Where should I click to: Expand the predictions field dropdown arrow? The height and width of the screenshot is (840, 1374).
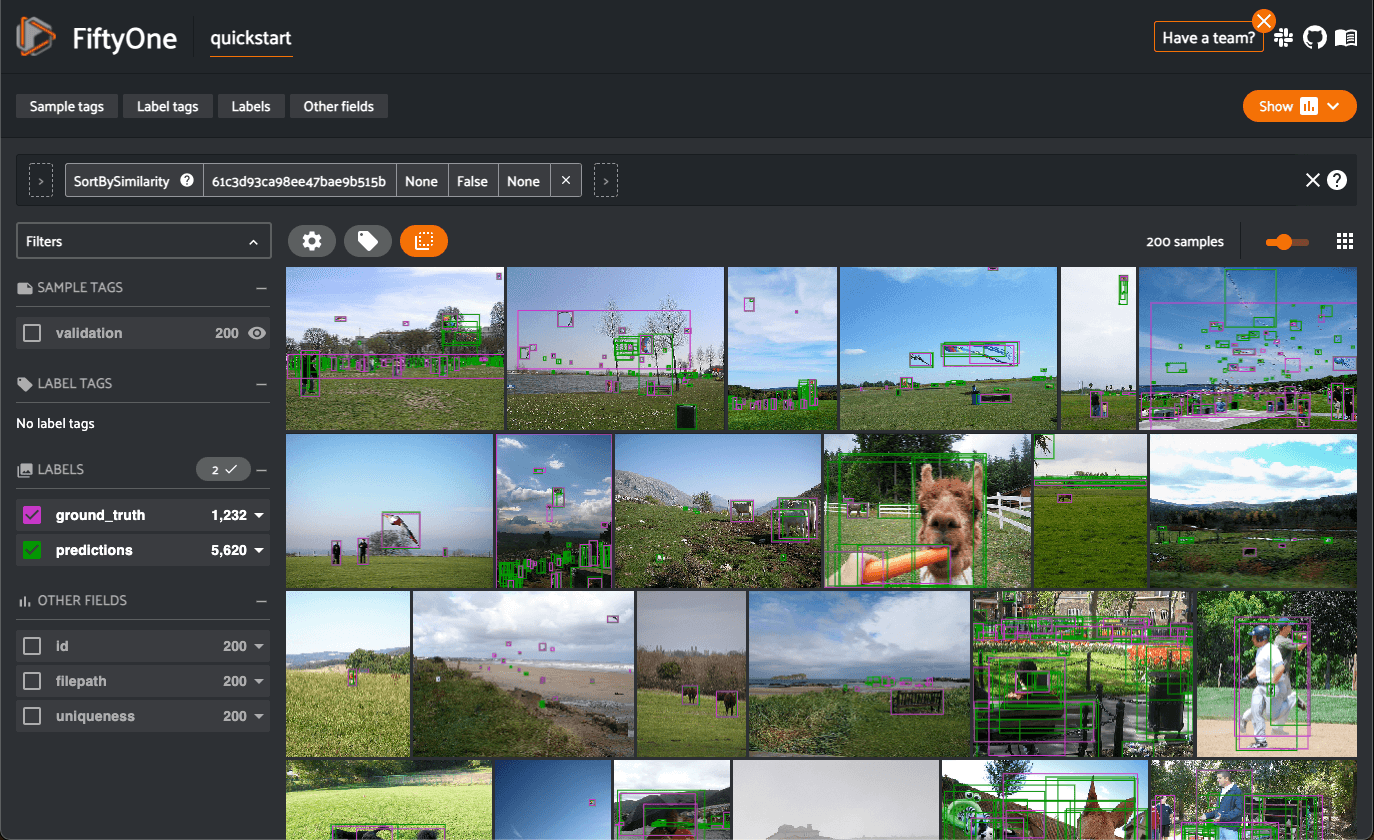(x=259, y=550)
